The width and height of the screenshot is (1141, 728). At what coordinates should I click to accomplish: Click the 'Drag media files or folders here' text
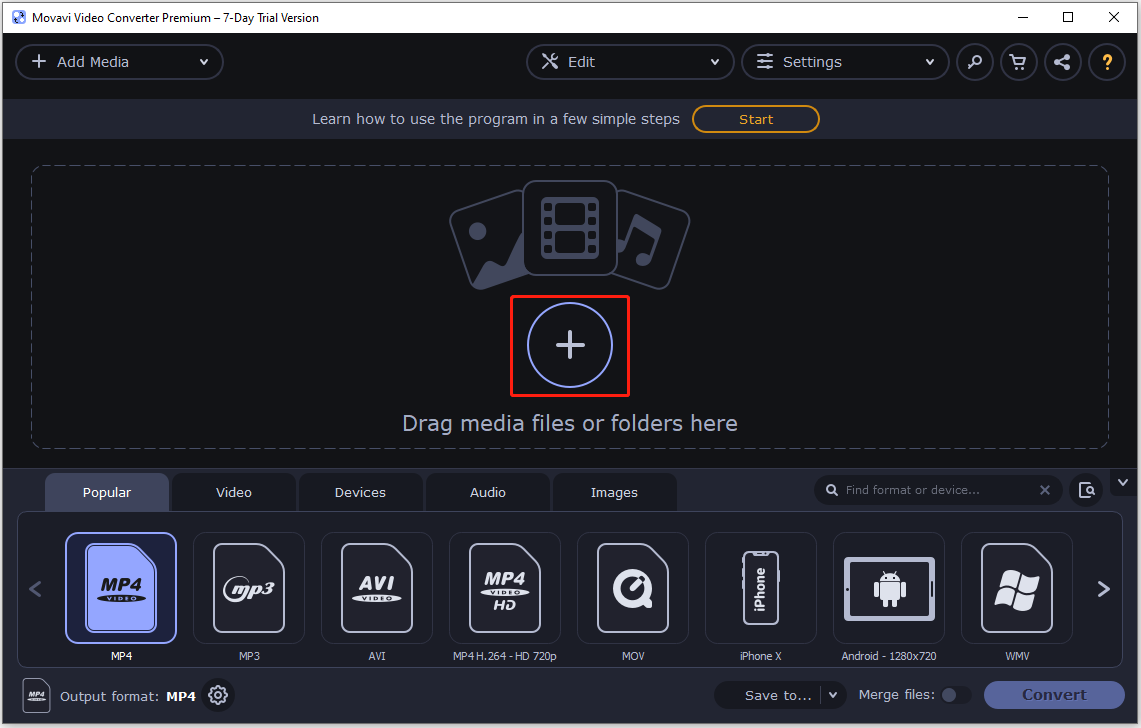click(570, 423)
